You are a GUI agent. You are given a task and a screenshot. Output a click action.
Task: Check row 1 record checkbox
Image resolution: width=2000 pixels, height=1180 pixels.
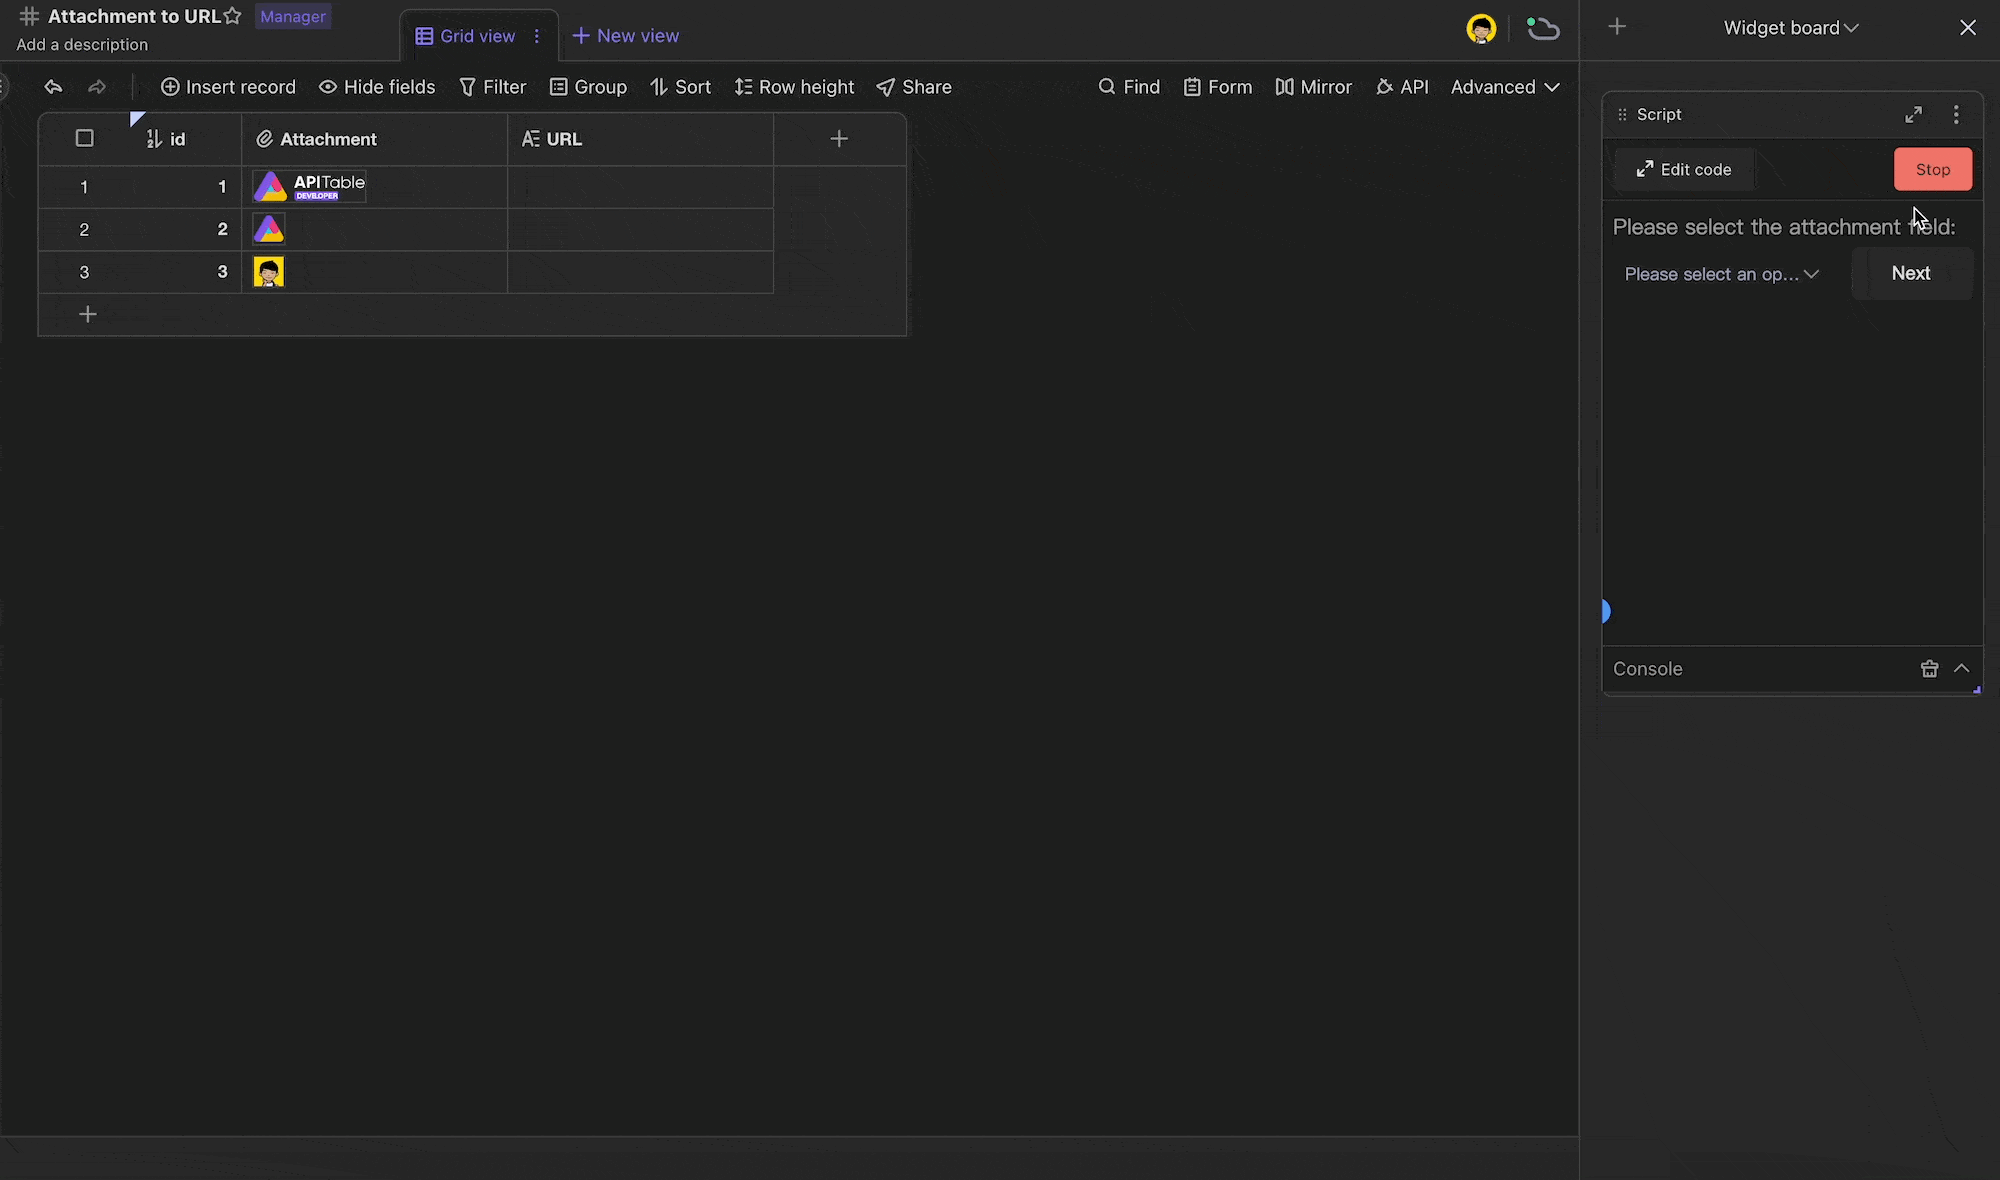[84, 185]
